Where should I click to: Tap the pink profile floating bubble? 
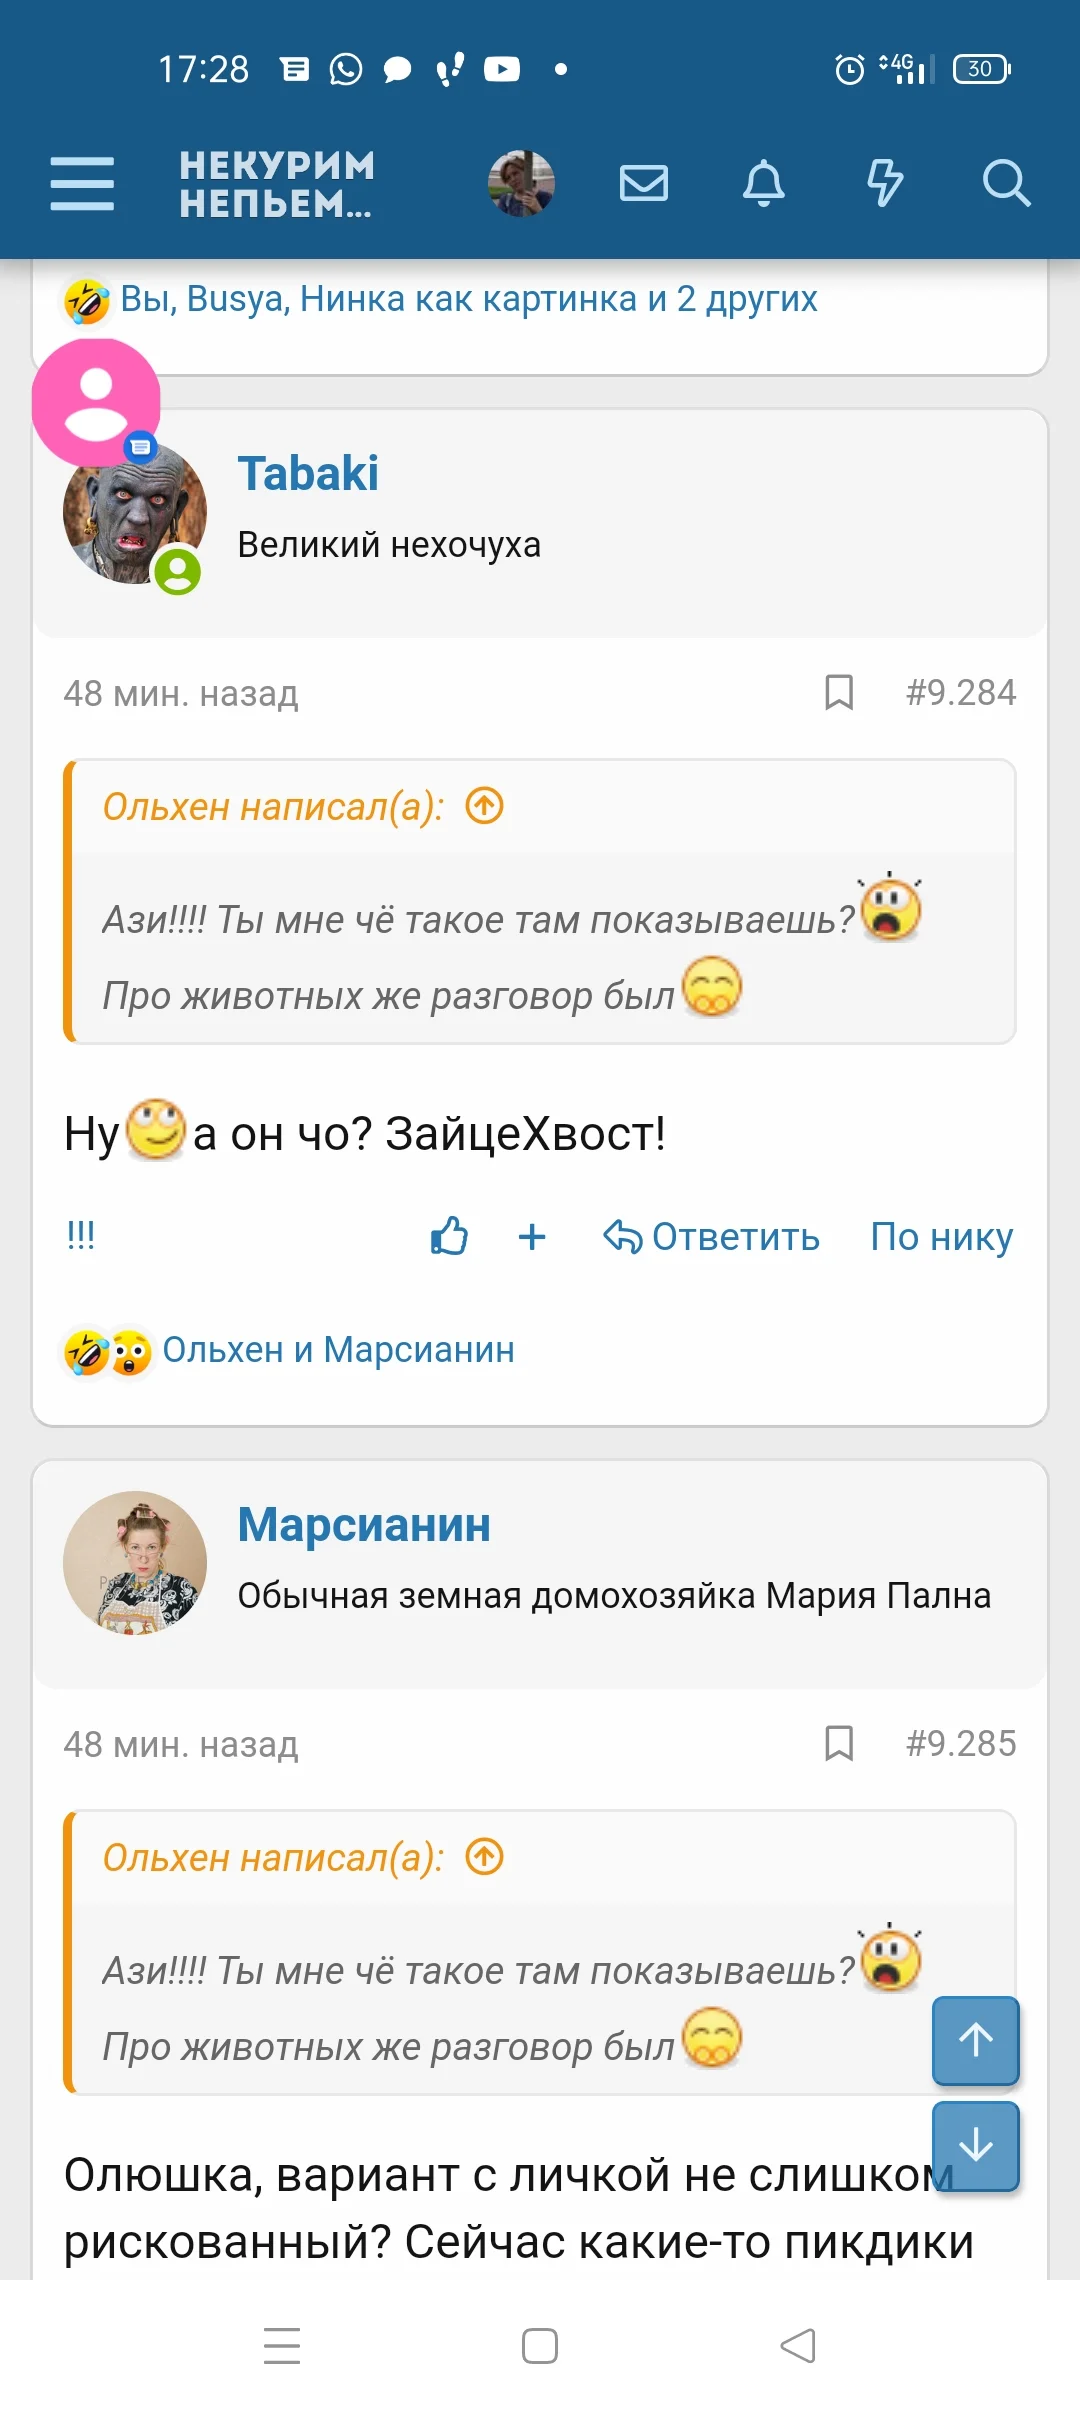[95, 400]
